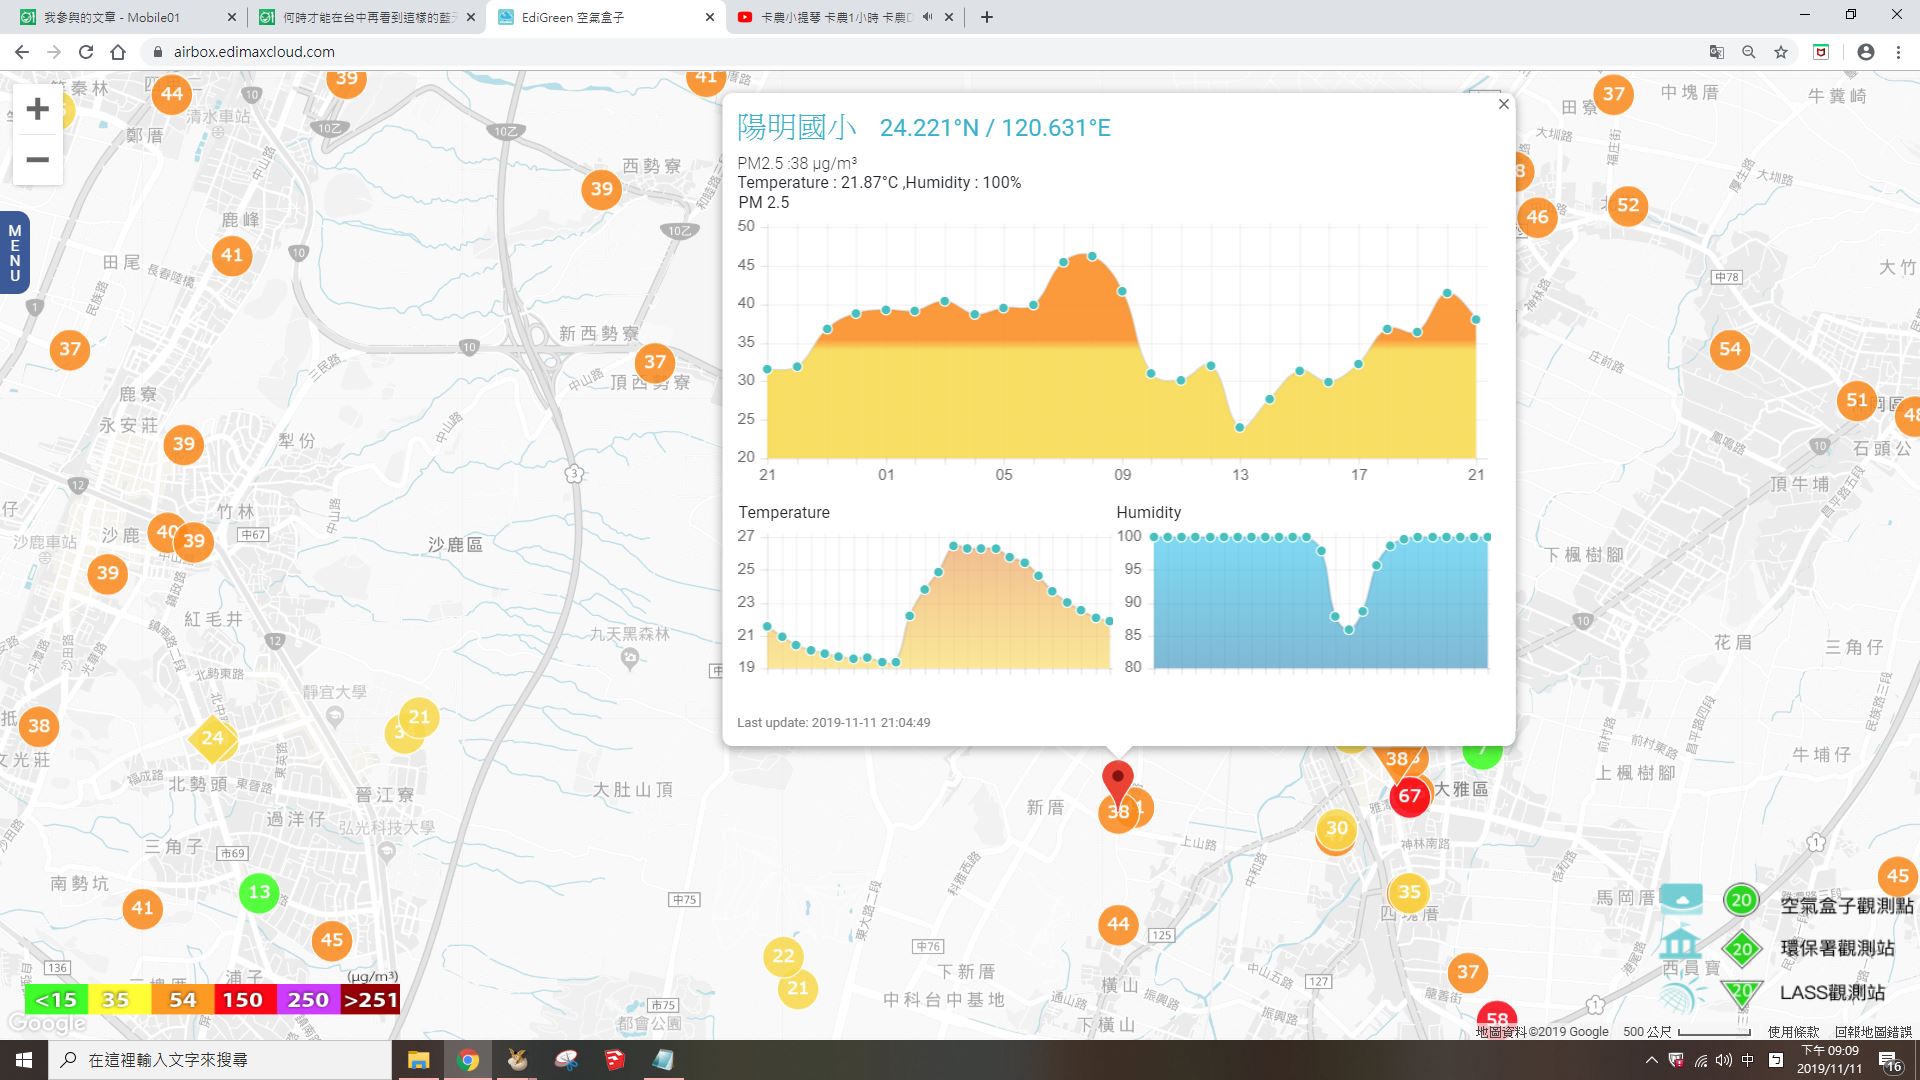
Task: Select the orange 51 station marker
Action: (x=1857, y=400)
